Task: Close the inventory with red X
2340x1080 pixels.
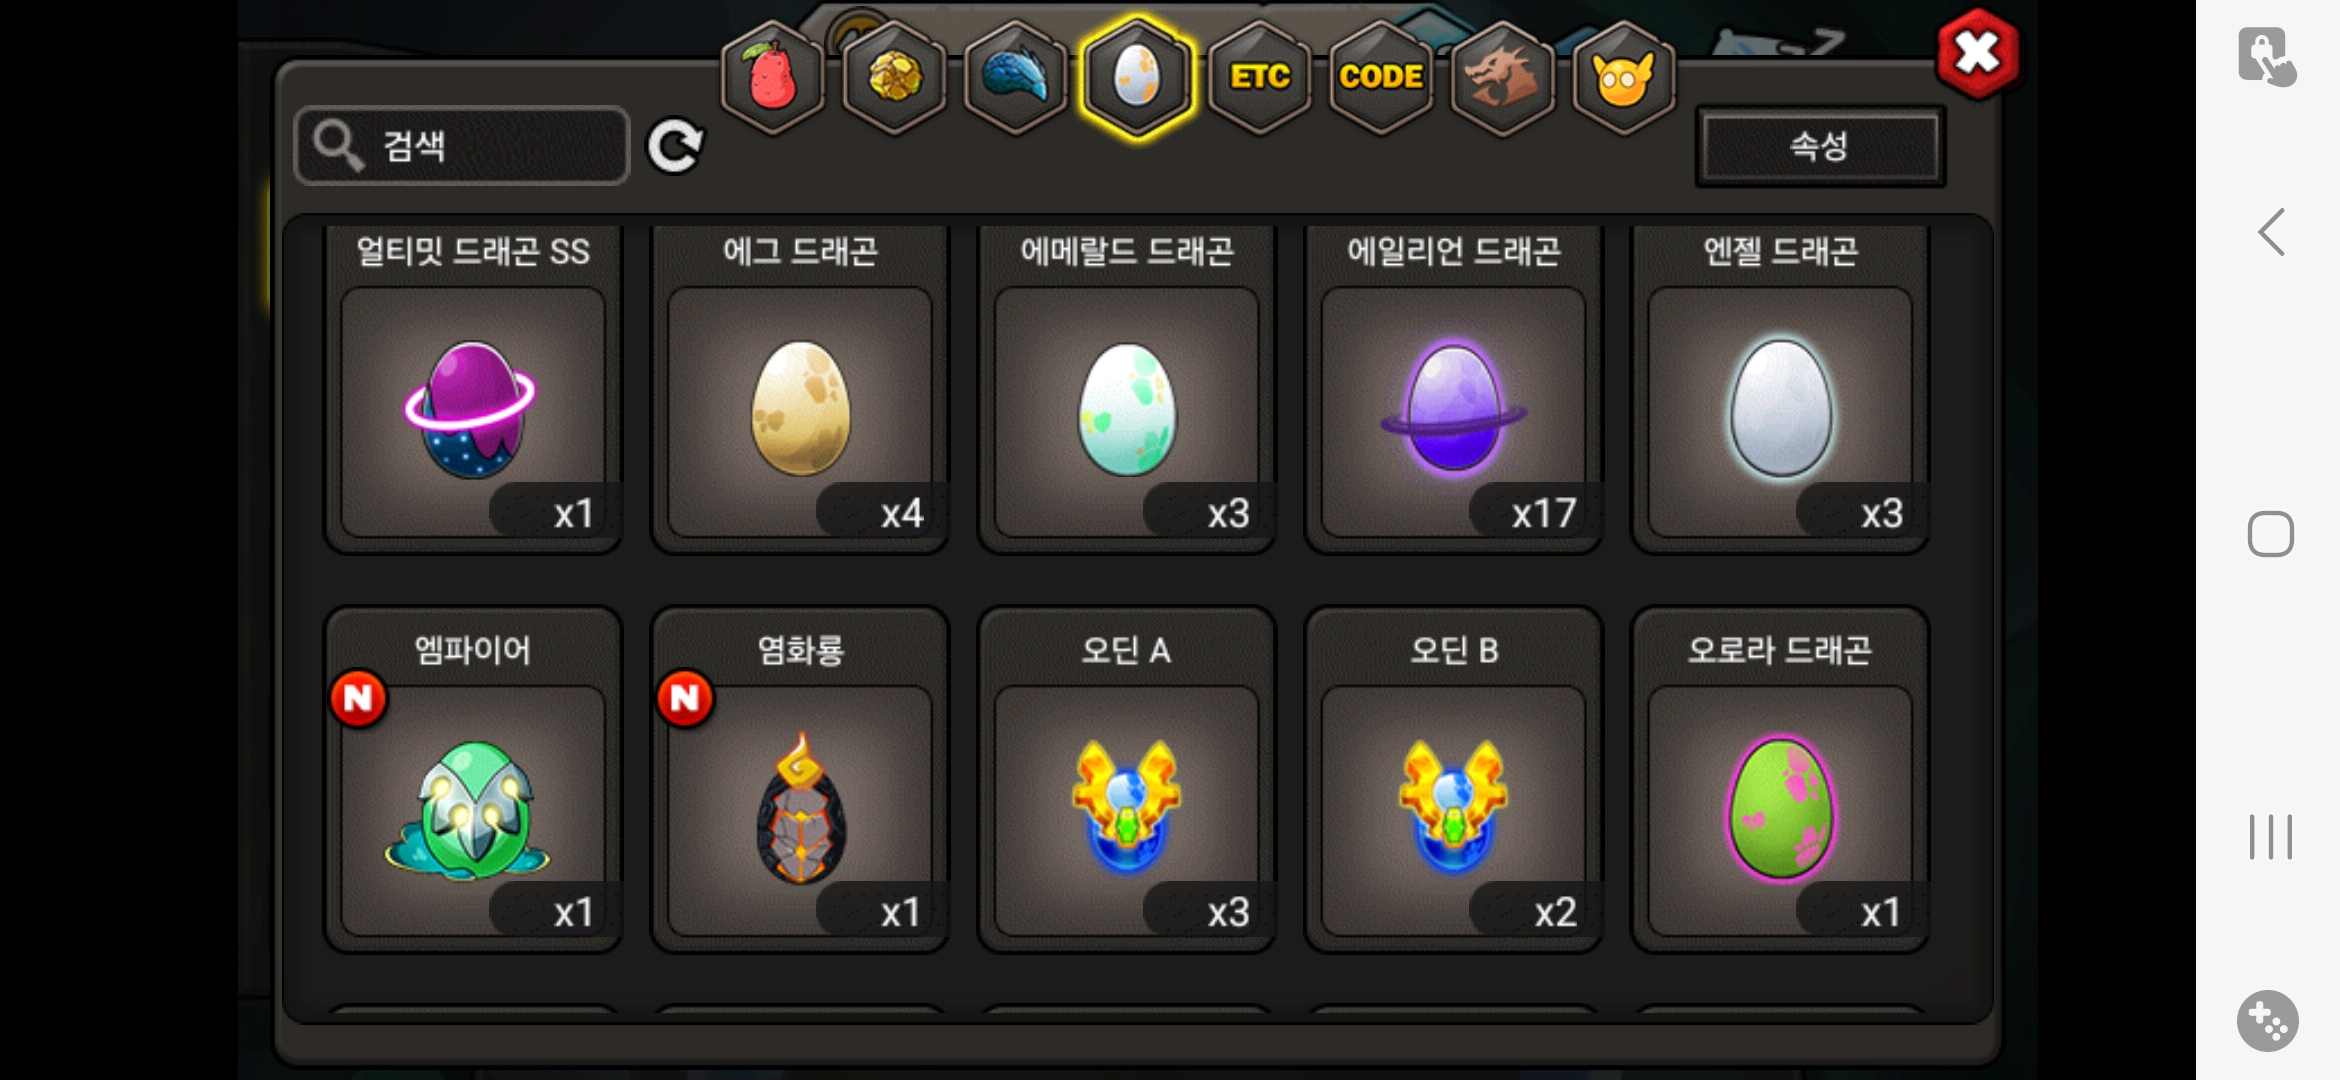Action: coord(1977,53)
